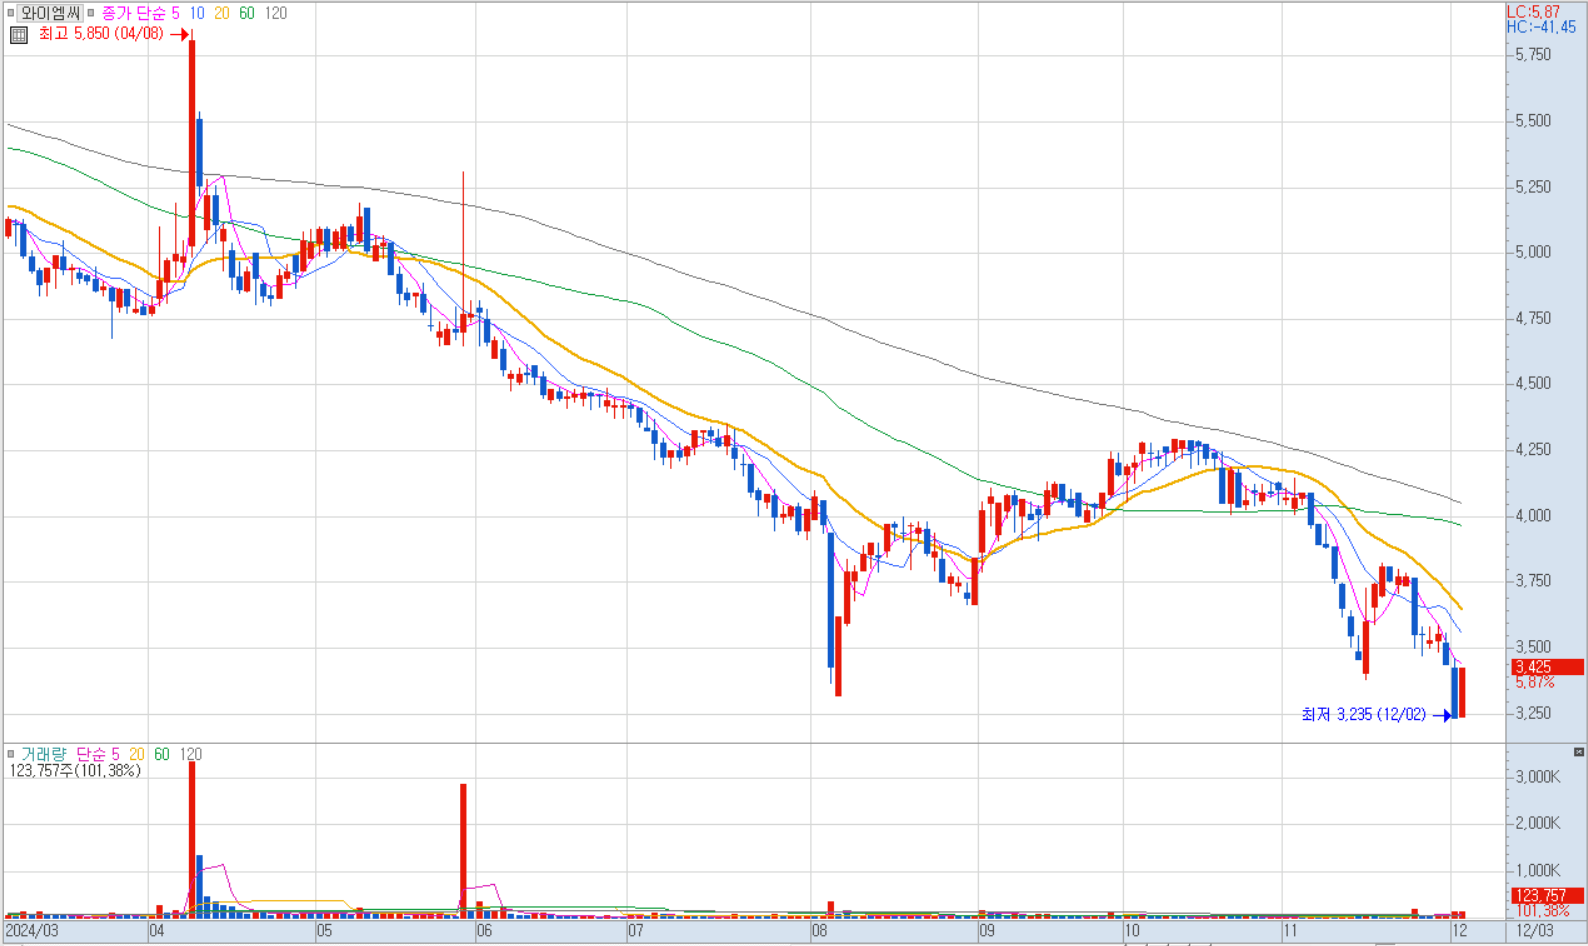Click the 4,750 price axis label

coord(1533,318)
